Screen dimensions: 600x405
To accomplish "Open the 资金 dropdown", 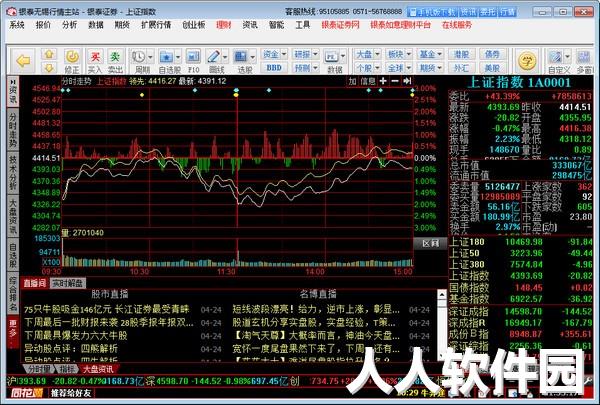I will 274,54.
